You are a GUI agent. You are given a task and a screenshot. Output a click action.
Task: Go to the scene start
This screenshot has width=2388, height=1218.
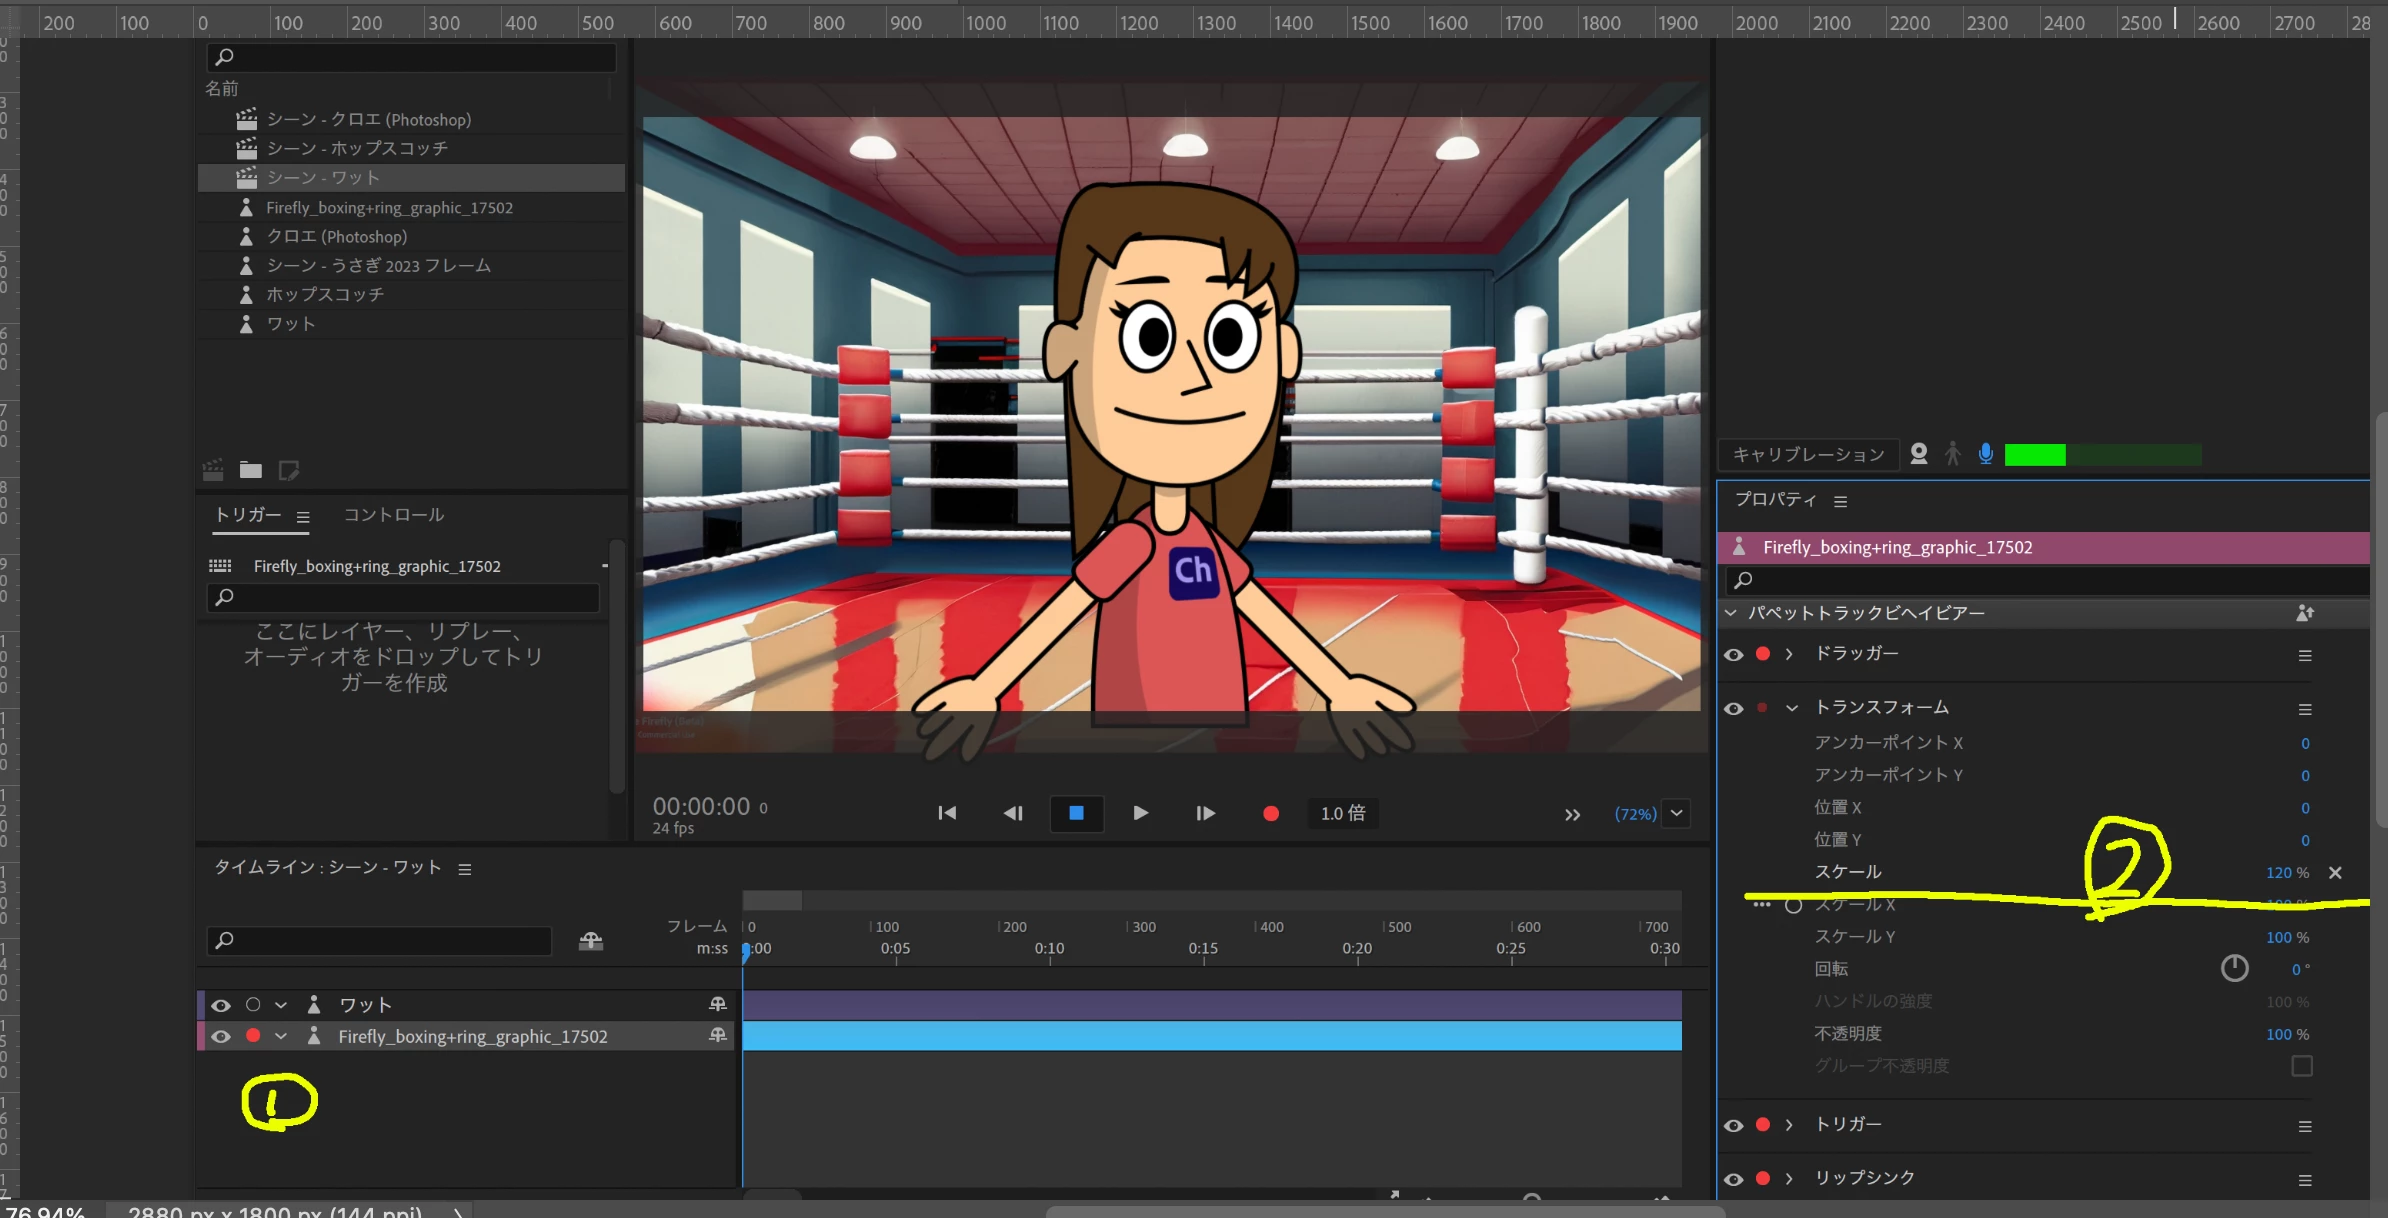[946, 814]
